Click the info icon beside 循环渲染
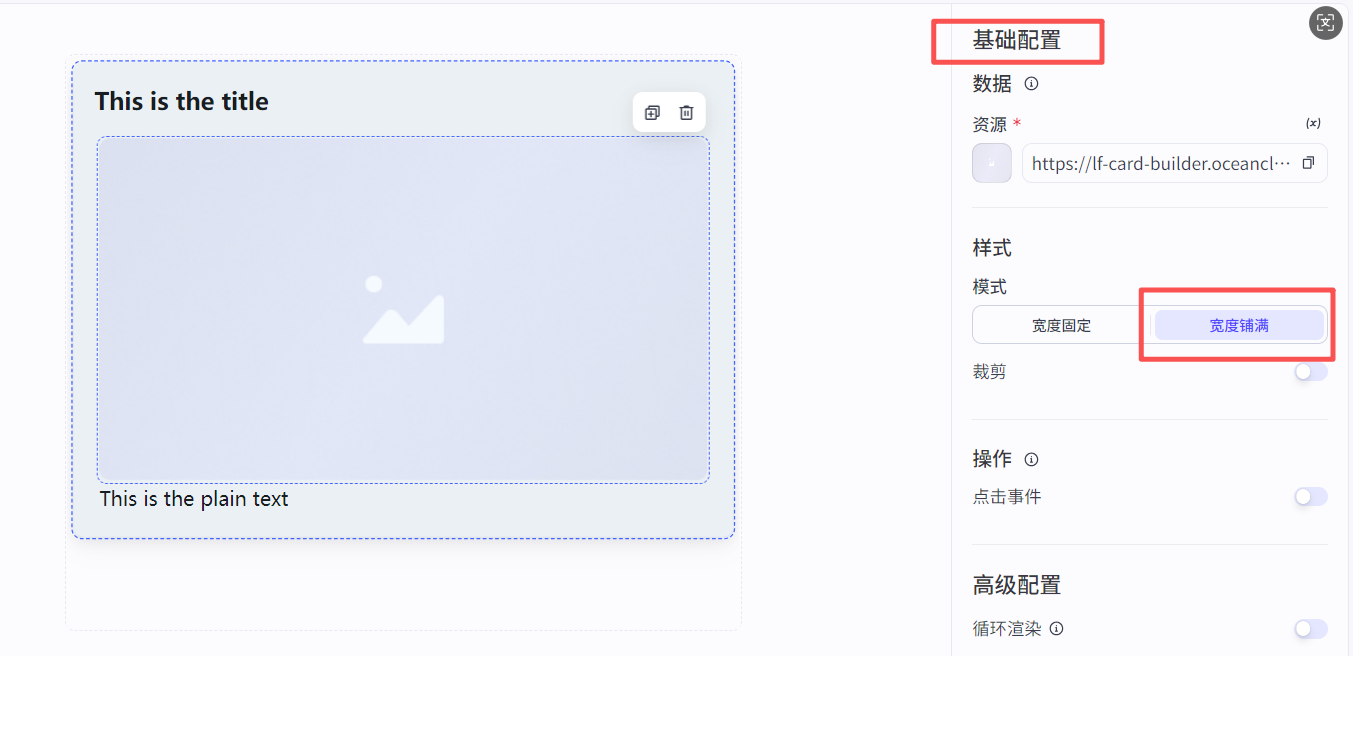The width and height of the screenshot is (1364, 753). (1057, 629)
